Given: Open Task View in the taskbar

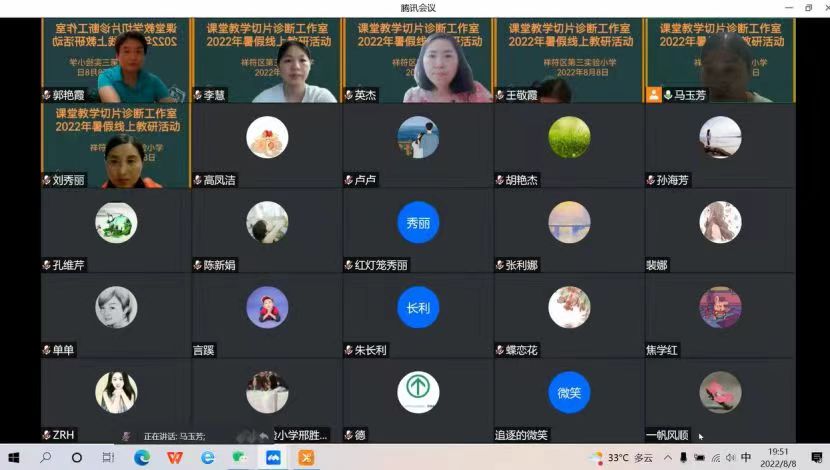Looking at the screenshot, I should click(x=108, y=457).
